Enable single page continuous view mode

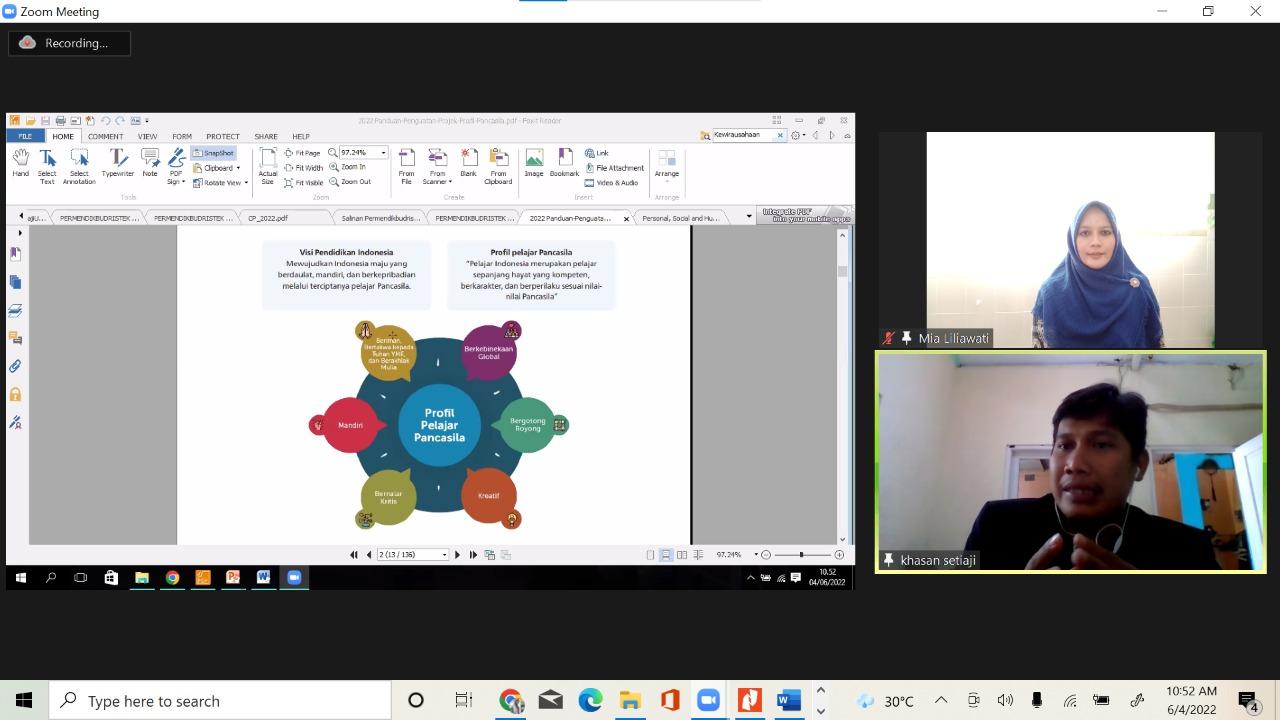click(x=666, y=554)
